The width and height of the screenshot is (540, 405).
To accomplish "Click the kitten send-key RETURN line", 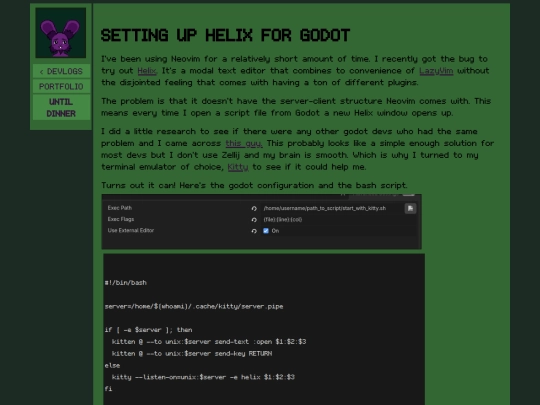I will click(192, 354).
